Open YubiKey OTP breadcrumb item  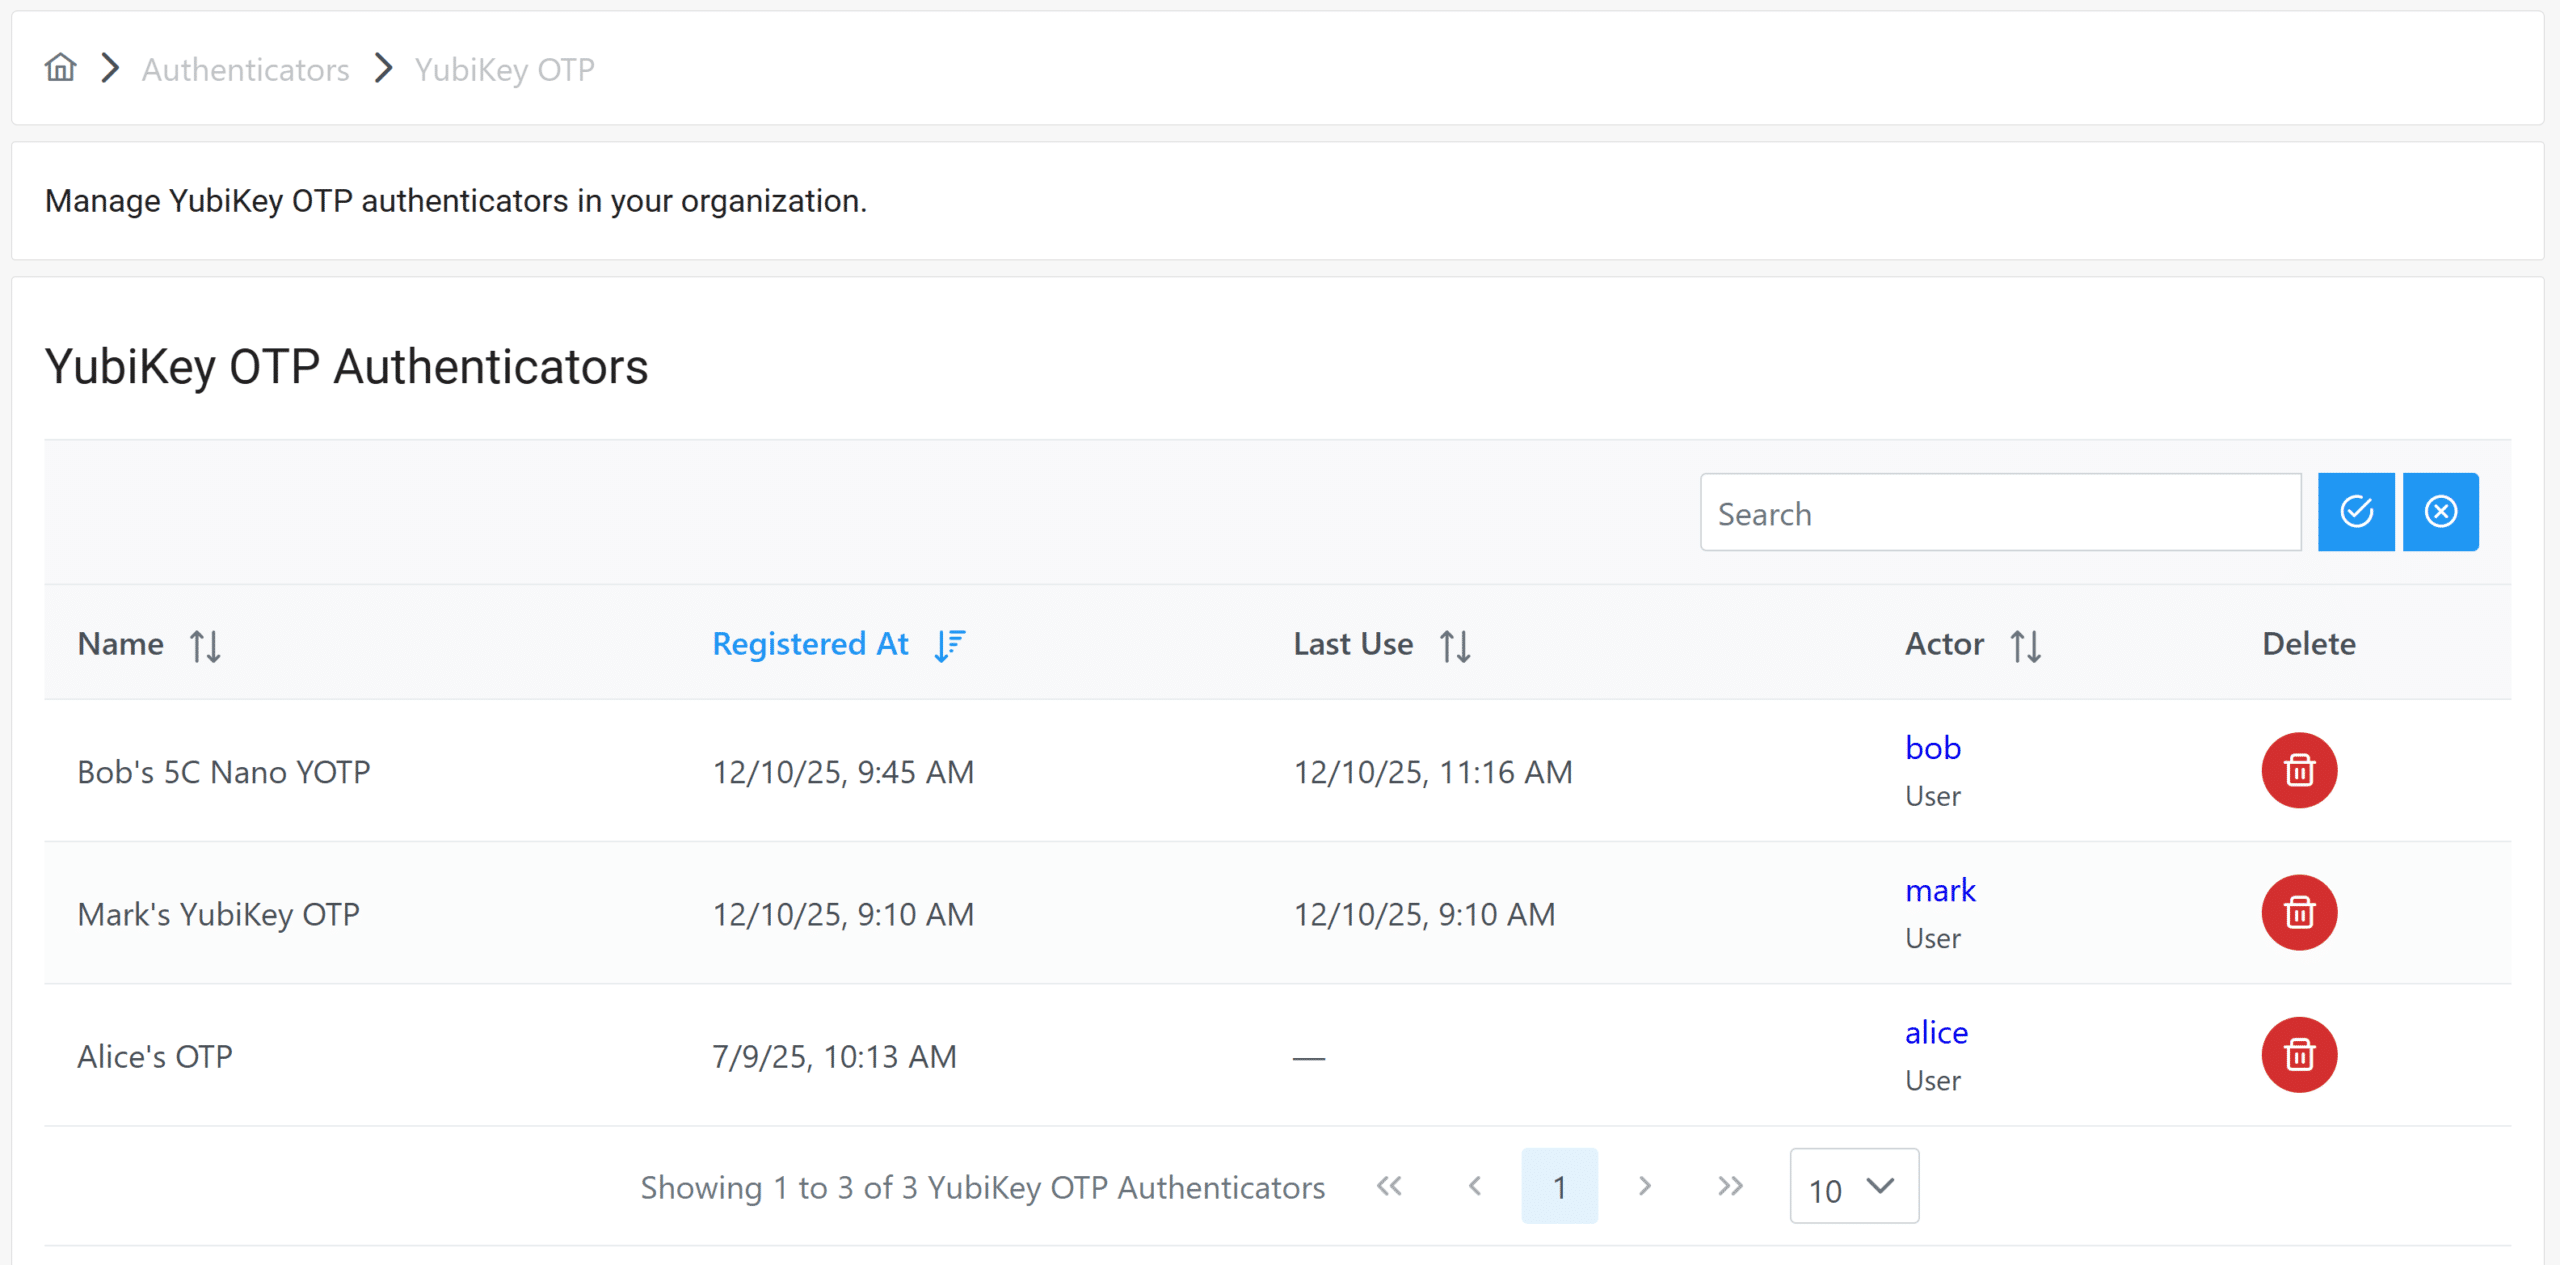(504, 70)
